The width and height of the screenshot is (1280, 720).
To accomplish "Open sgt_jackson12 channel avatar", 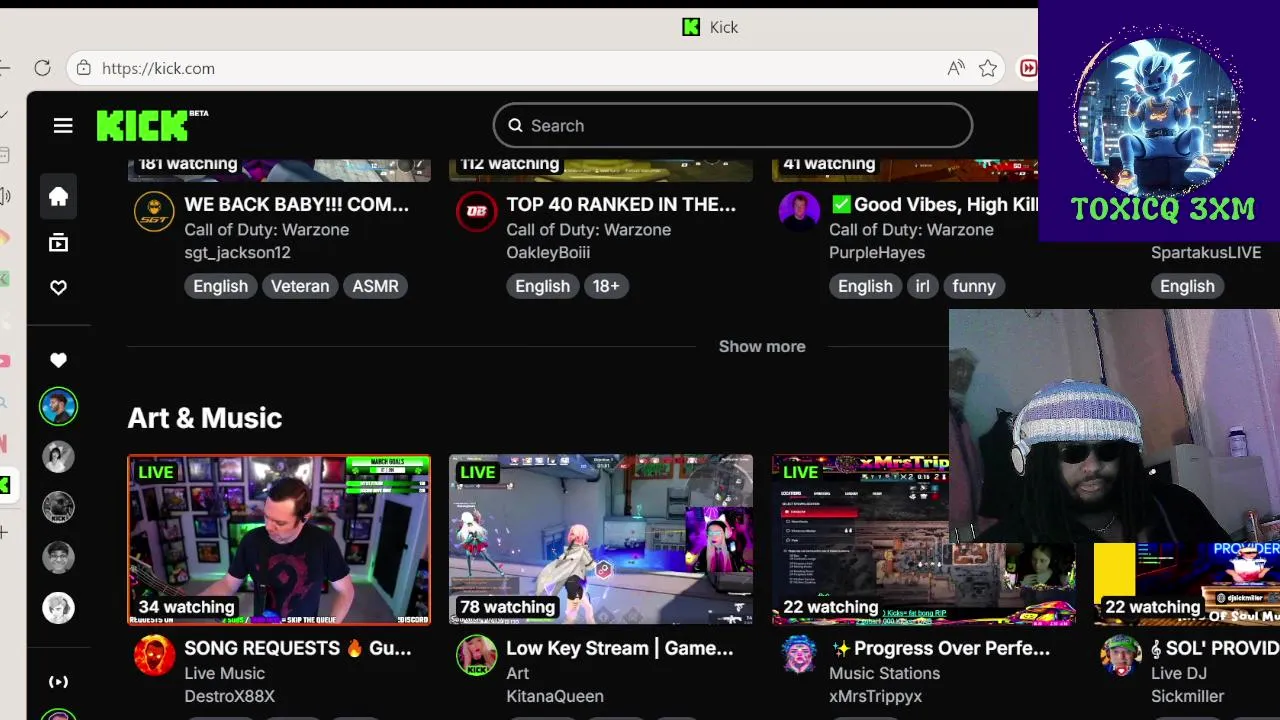I will pos(154,211).
